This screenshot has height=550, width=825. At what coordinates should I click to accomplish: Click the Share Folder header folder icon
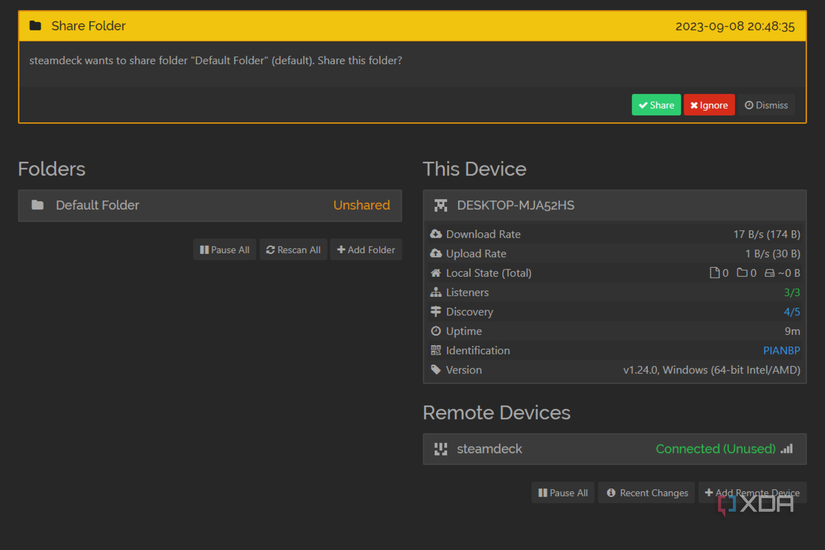point(35,26)
